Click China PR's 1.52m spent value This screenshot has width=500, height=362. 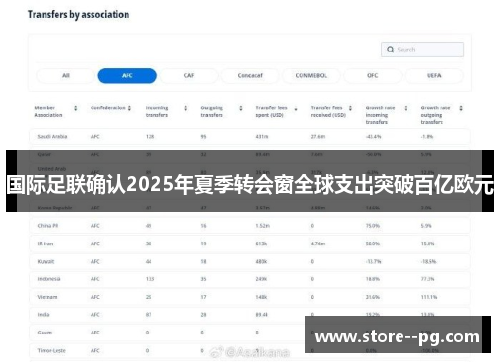263,226
